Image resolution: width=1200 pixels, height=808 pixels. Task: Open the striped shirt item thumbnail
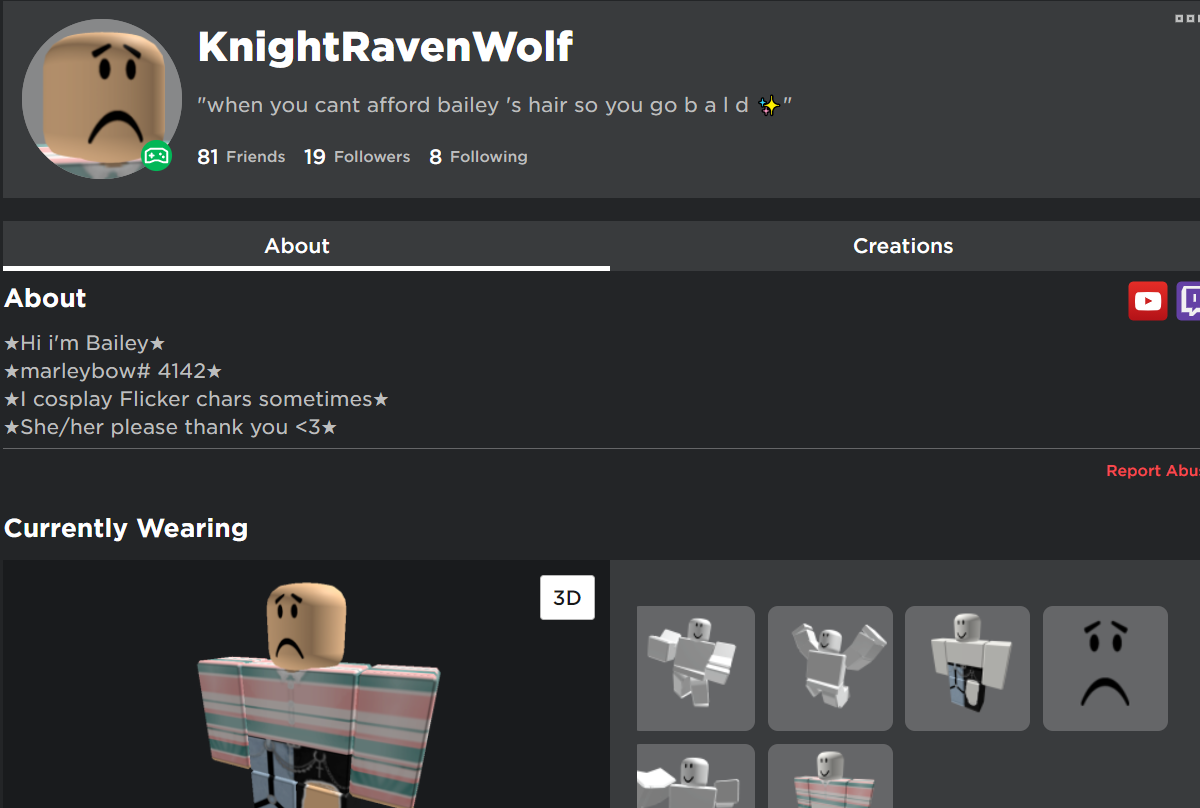[830, 776]
